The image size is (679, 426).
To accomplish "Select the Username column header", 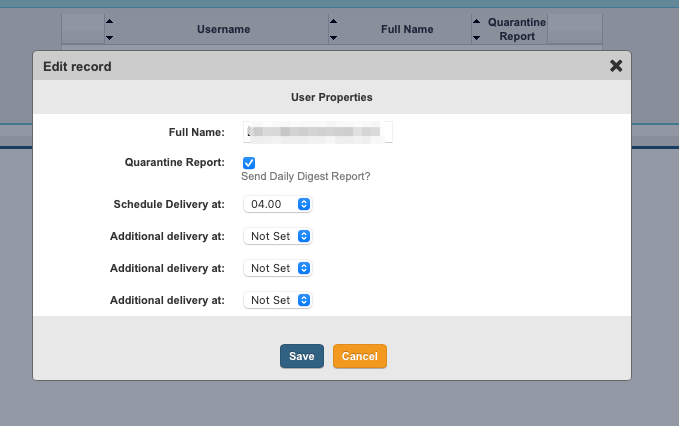I will point(223,30).
